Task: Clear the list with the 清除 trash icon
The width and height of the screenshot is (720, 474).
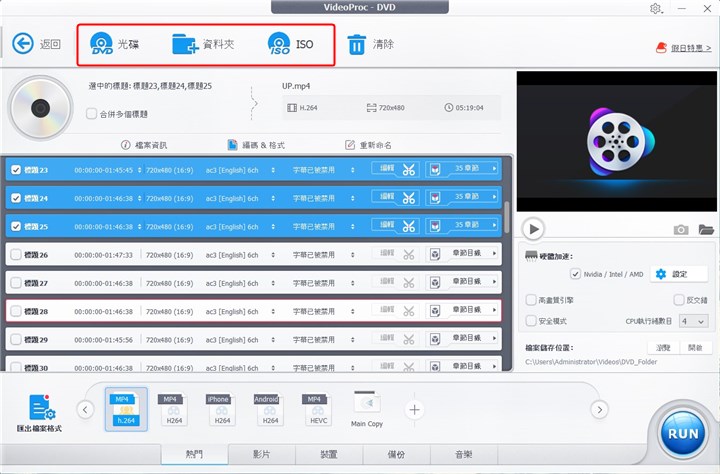Action: 356,45
